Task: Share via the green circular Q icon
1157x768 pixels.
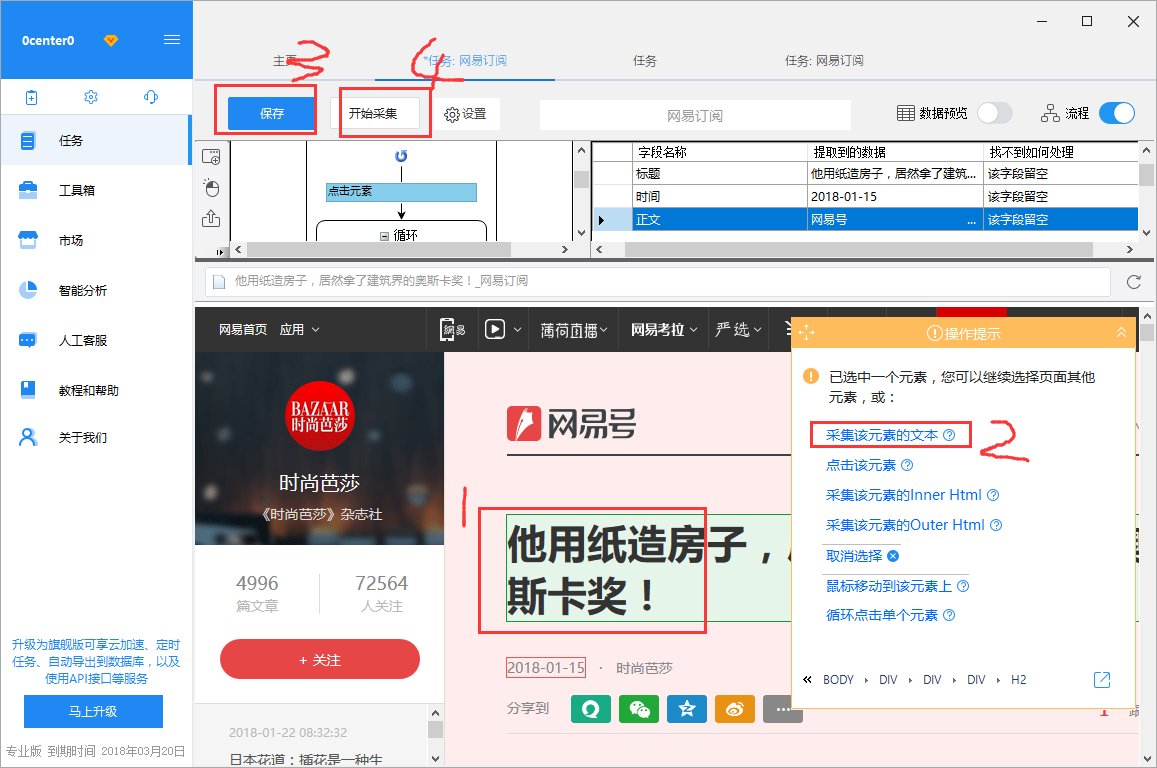Action: [x=590, y=709]
